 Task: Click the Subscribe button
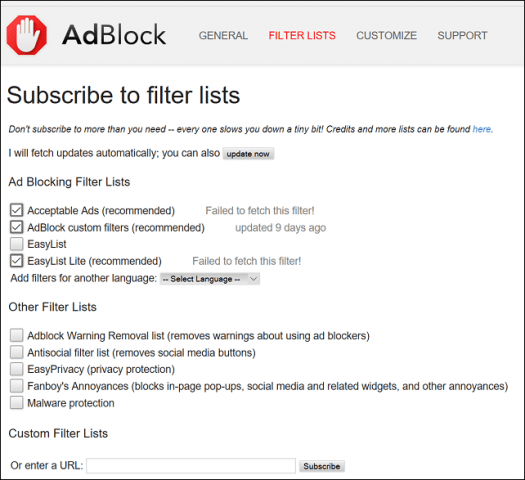[322, 466]
